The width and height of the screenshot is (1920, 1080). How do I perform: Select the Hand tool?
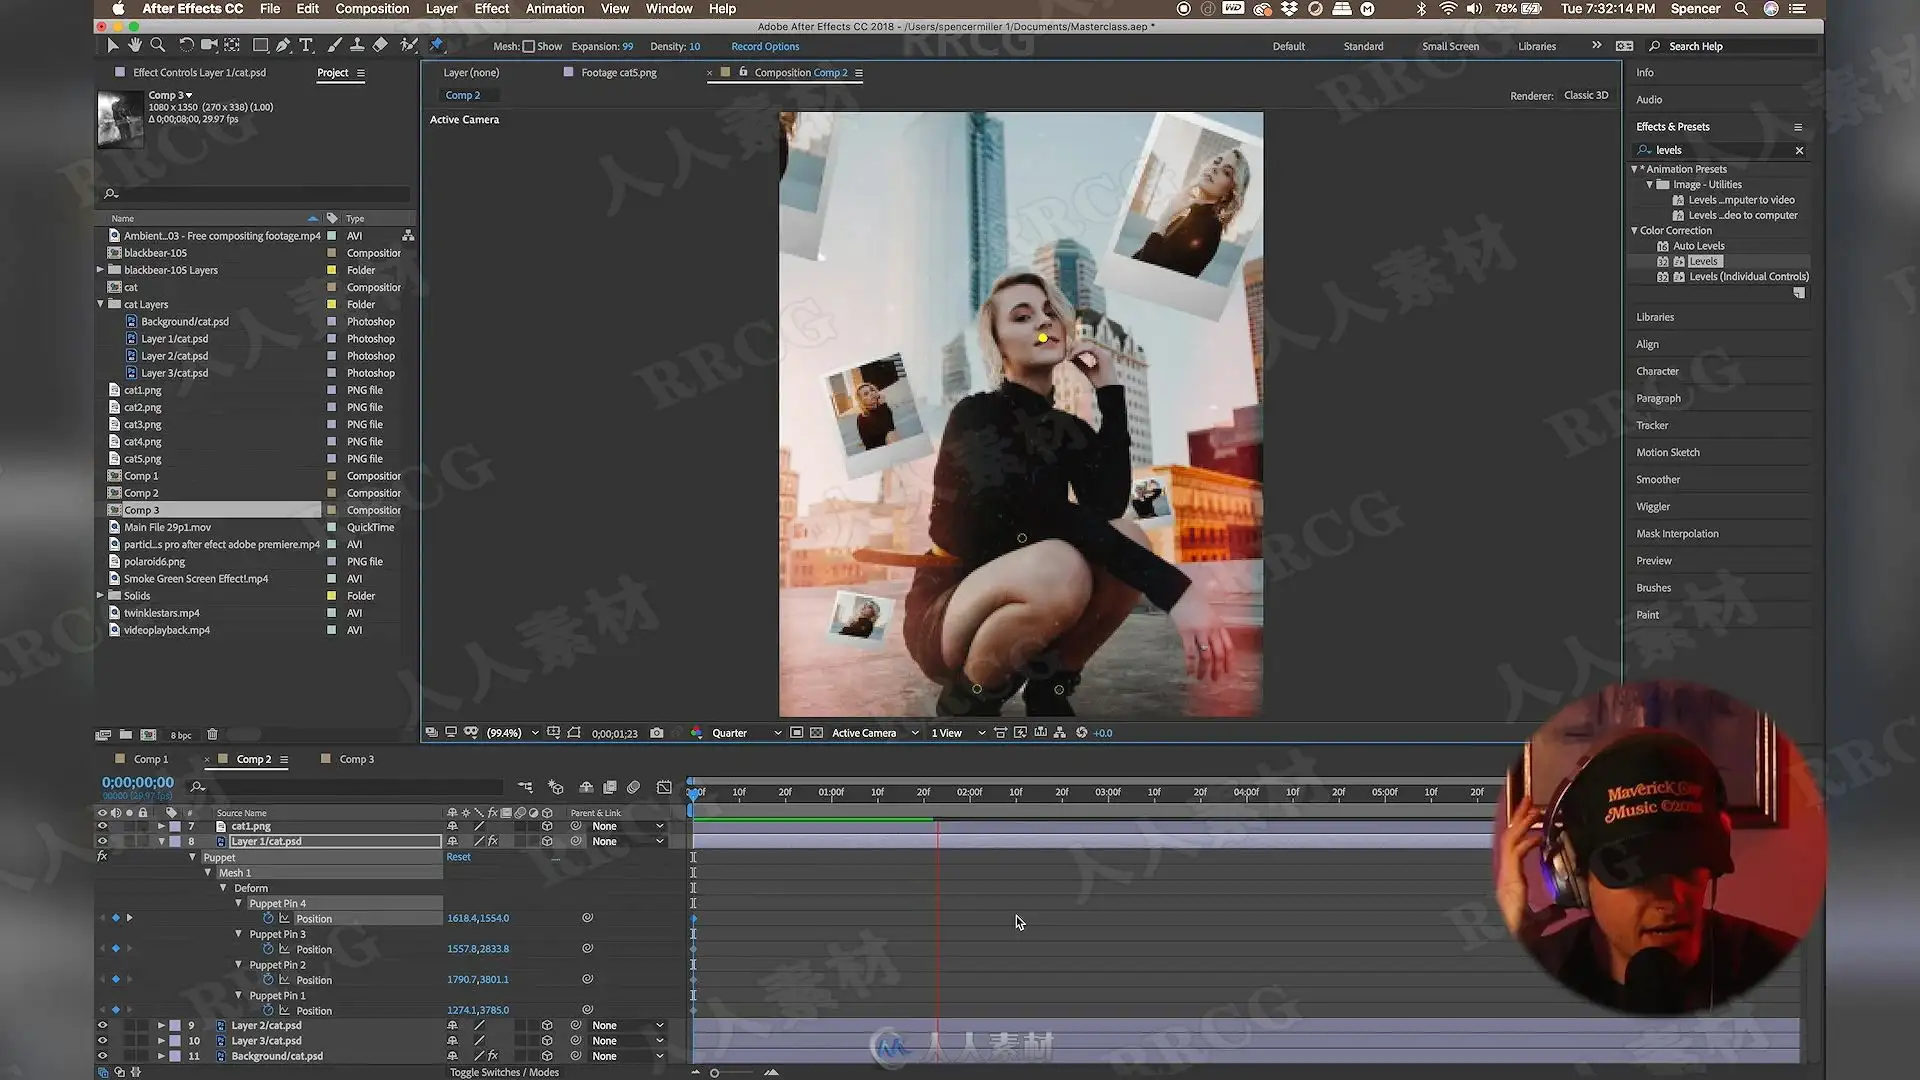click(x=135, y=45)
